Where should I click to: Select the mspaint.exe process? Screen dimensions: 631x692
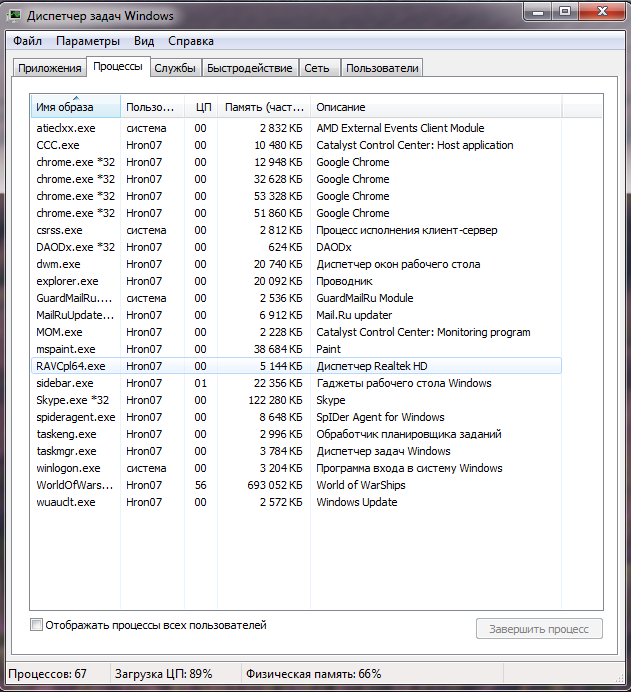click(x=296, y=349)
